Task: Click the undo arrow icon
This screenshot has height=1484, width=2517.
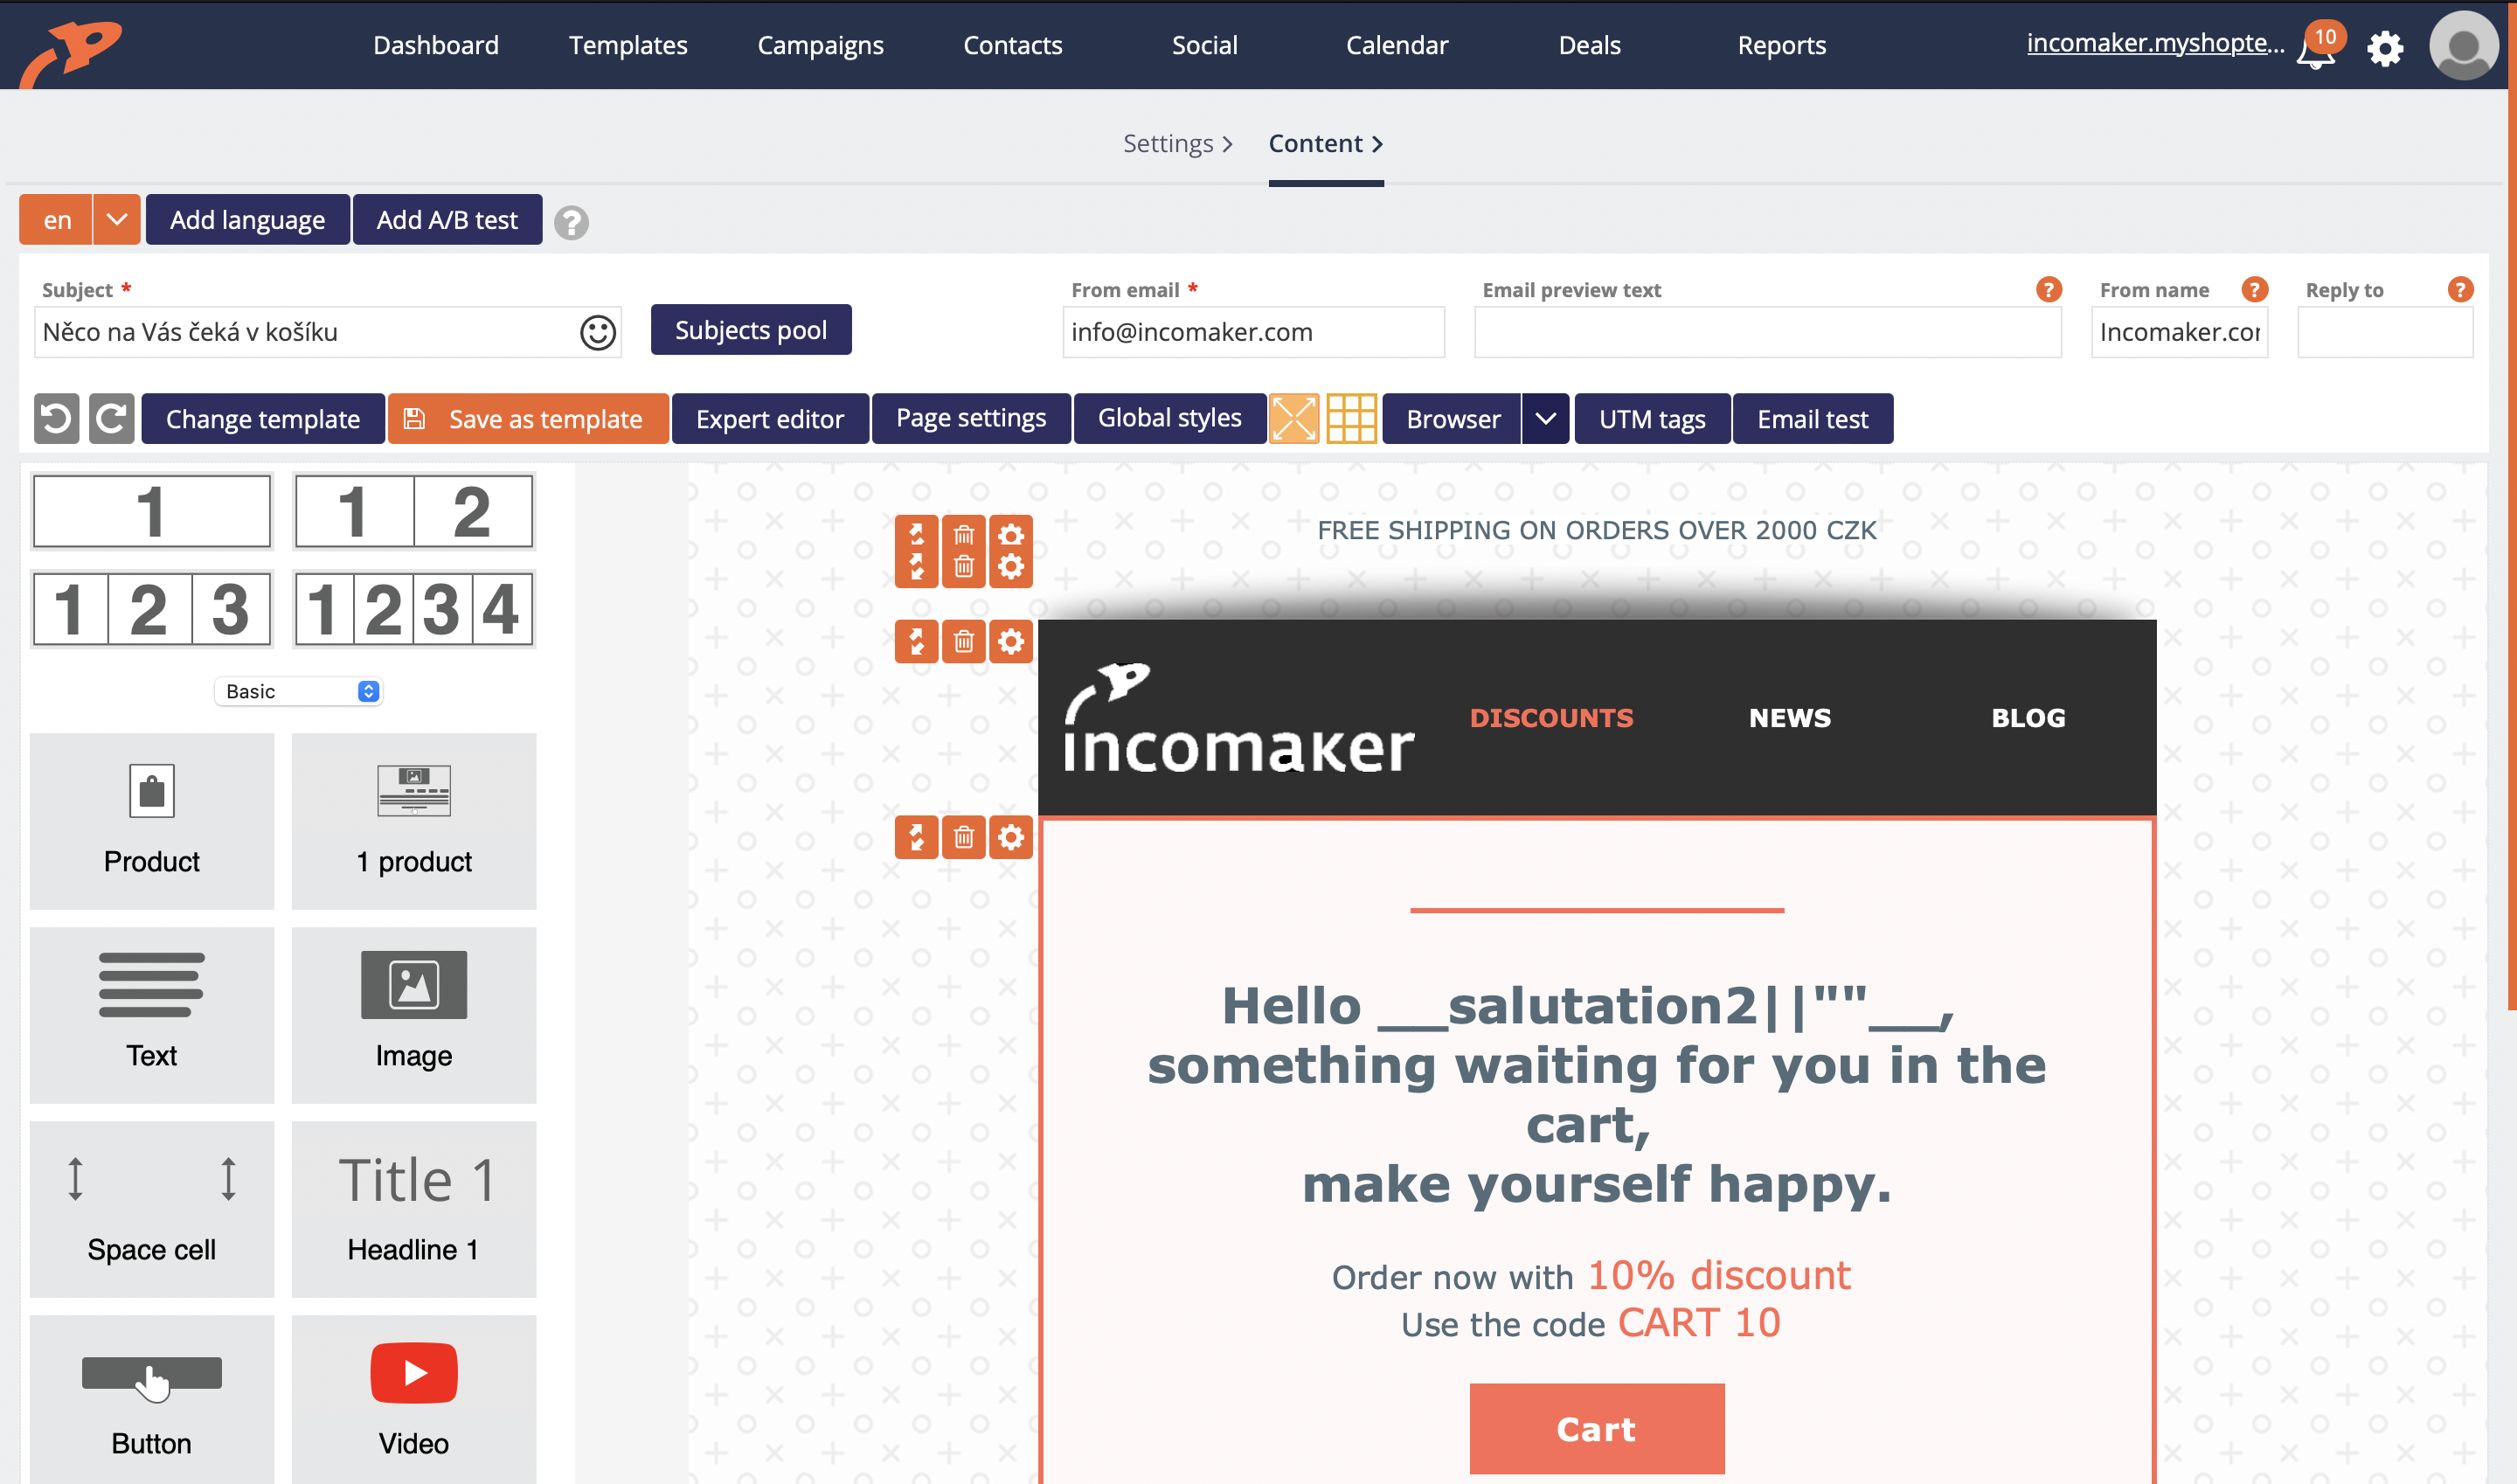Action: (55, 419)
